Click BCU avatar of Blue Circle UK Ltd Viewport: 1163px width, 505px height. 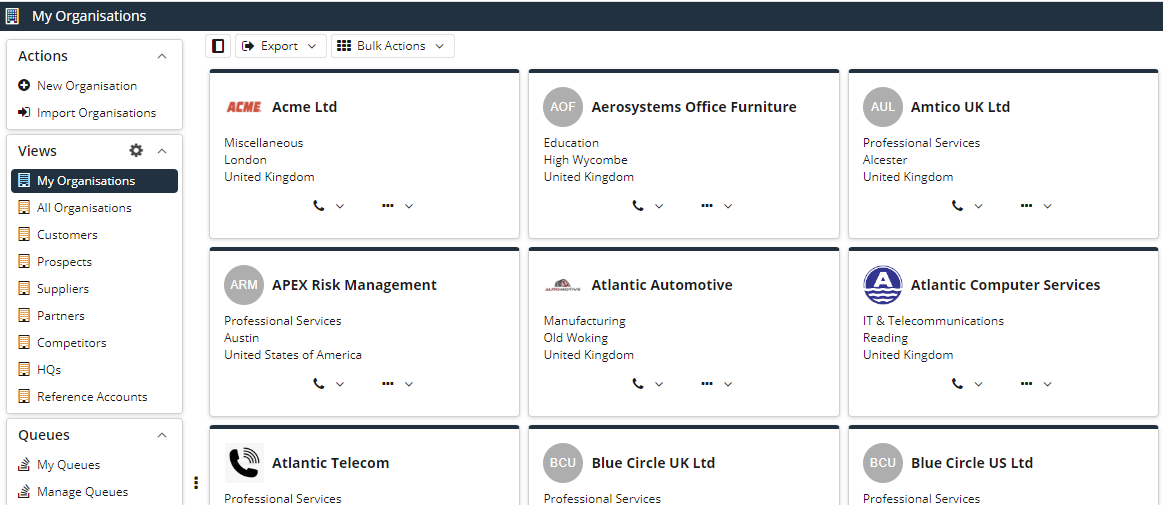coord(563,463)
